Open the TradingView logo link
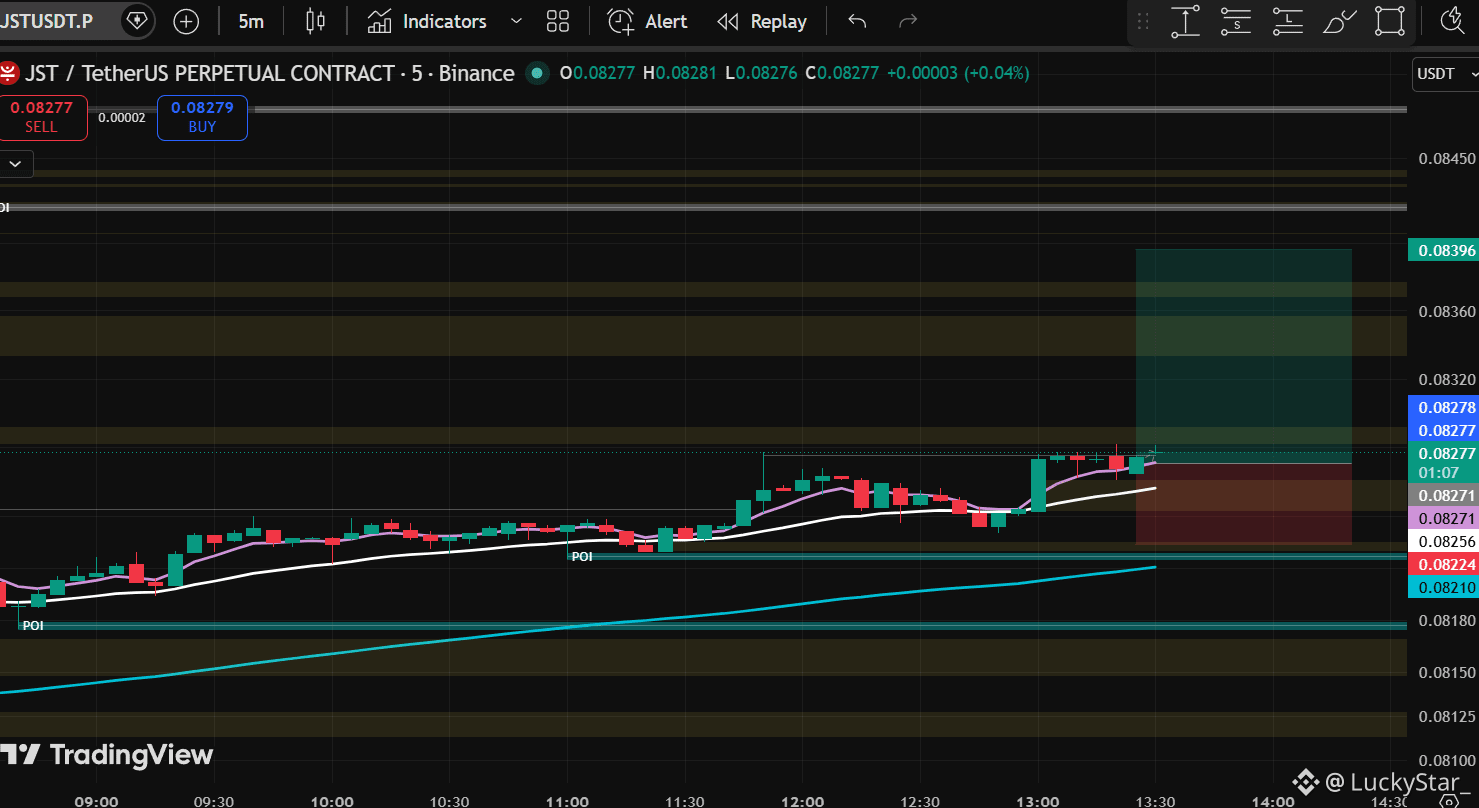This screenshot has height=808, width=1479. point(107,755)
